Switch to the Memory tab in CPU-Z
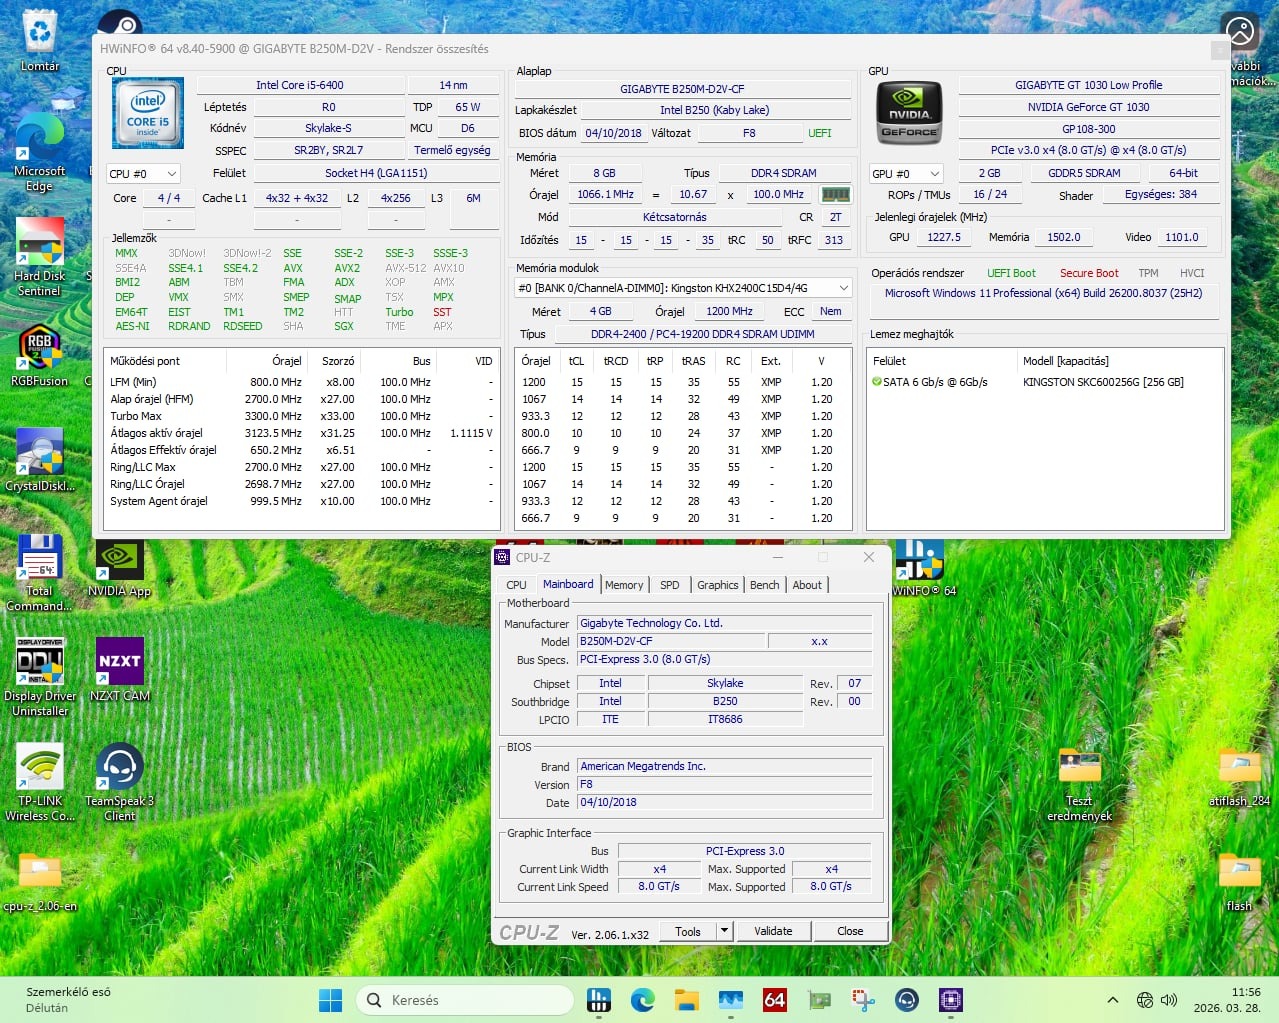Screen dimensions: 1279x1023 (624, 585)
